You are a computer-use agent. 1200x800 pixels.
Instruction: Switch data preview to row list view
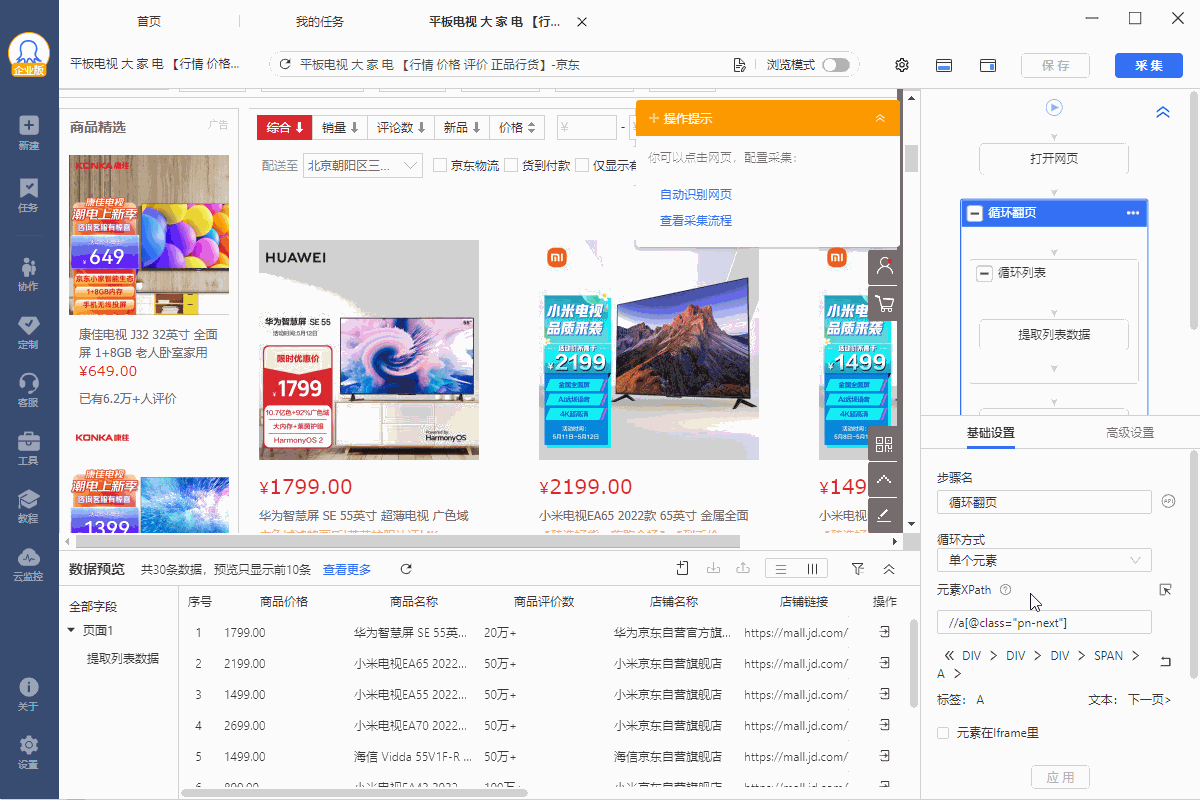781,568
